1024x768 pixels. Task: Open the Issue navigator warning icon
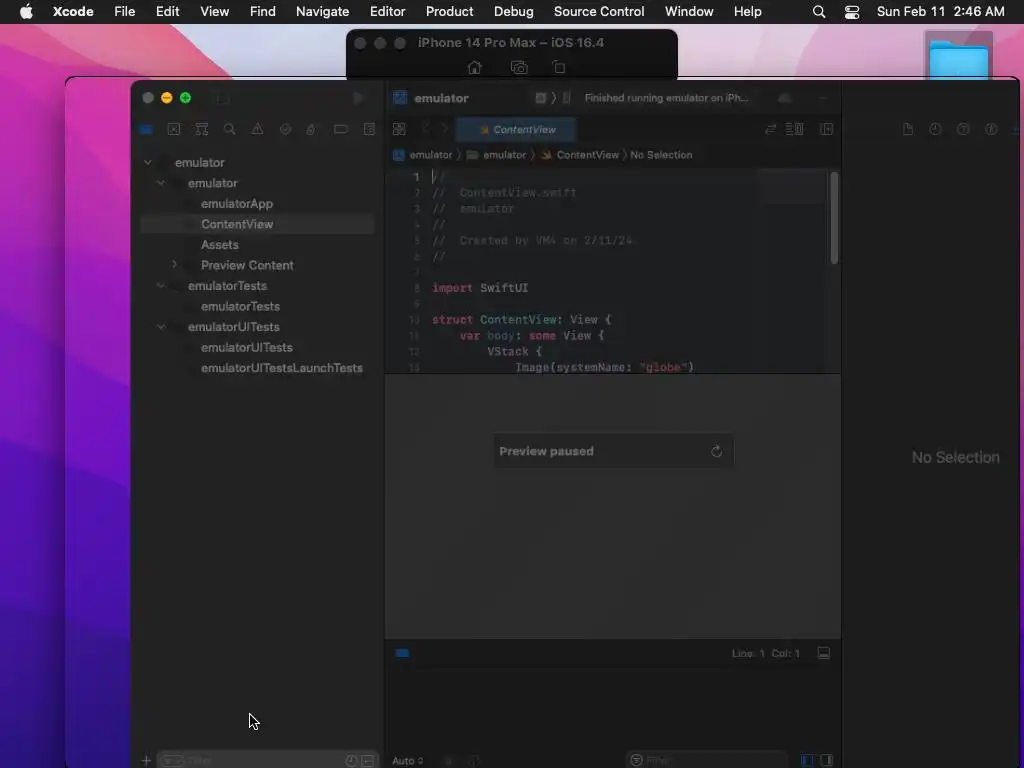click(x=257, y=129)
